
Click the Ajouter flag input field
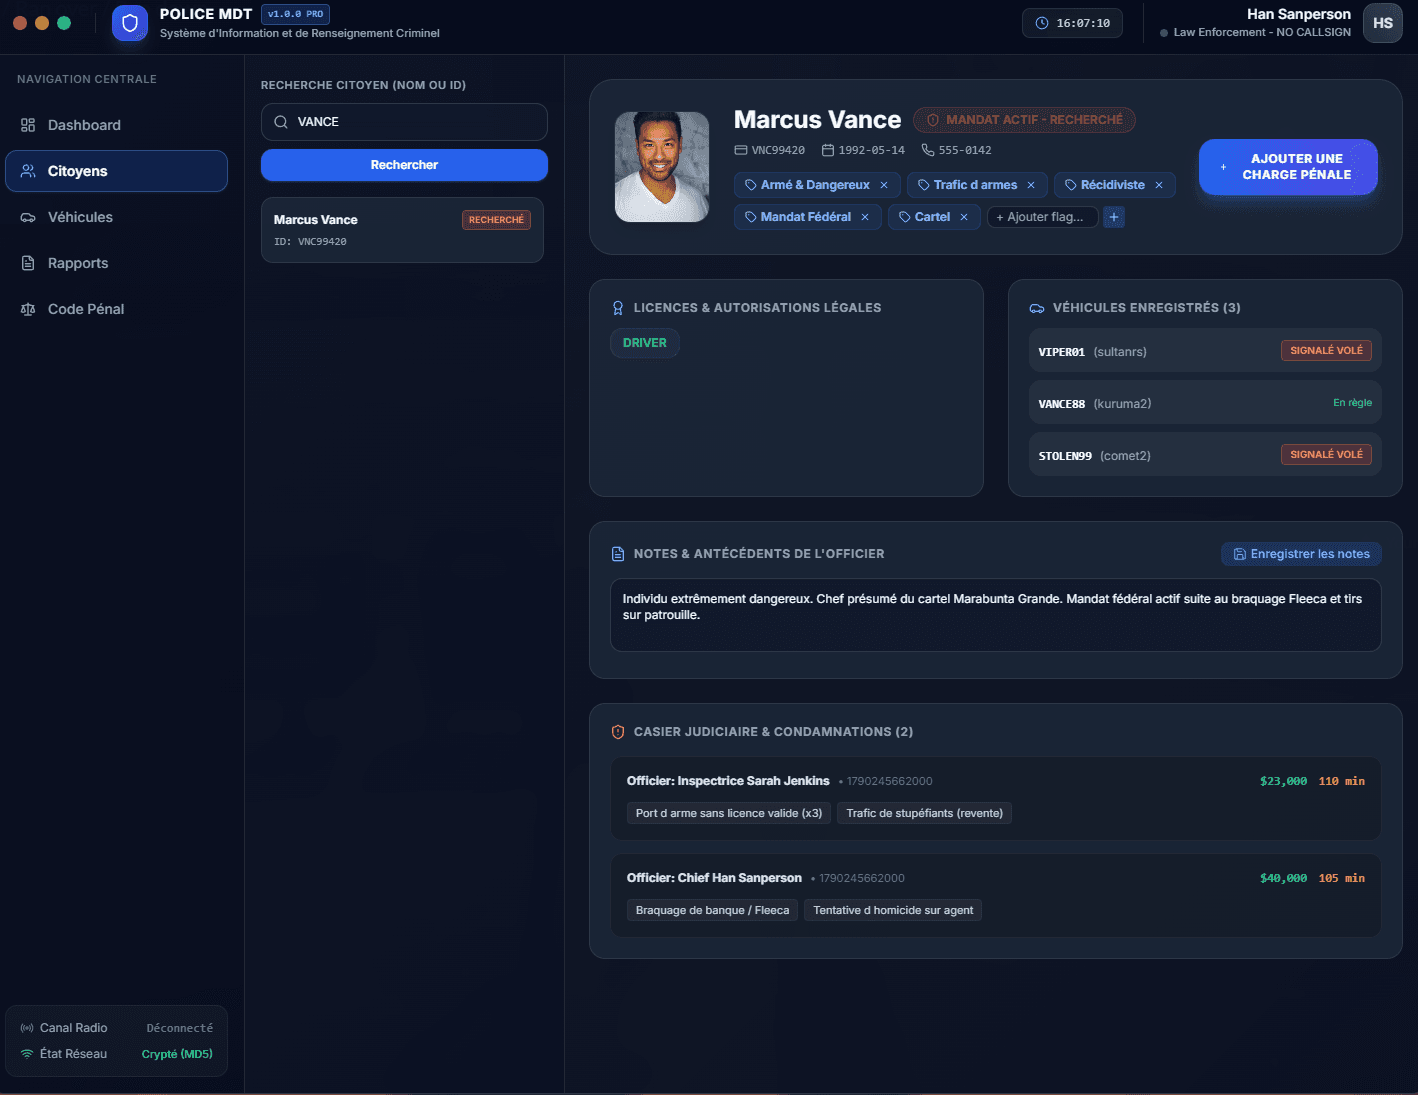(1042, 217)
